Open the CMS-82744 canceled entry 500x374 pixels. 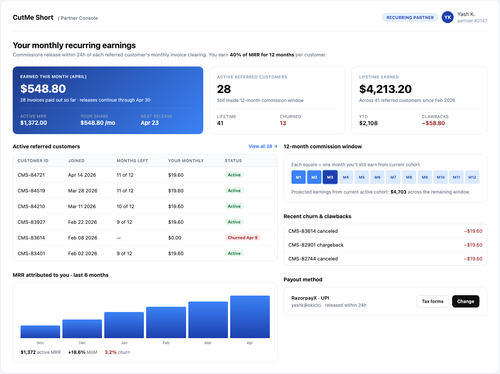coord(385,259)
